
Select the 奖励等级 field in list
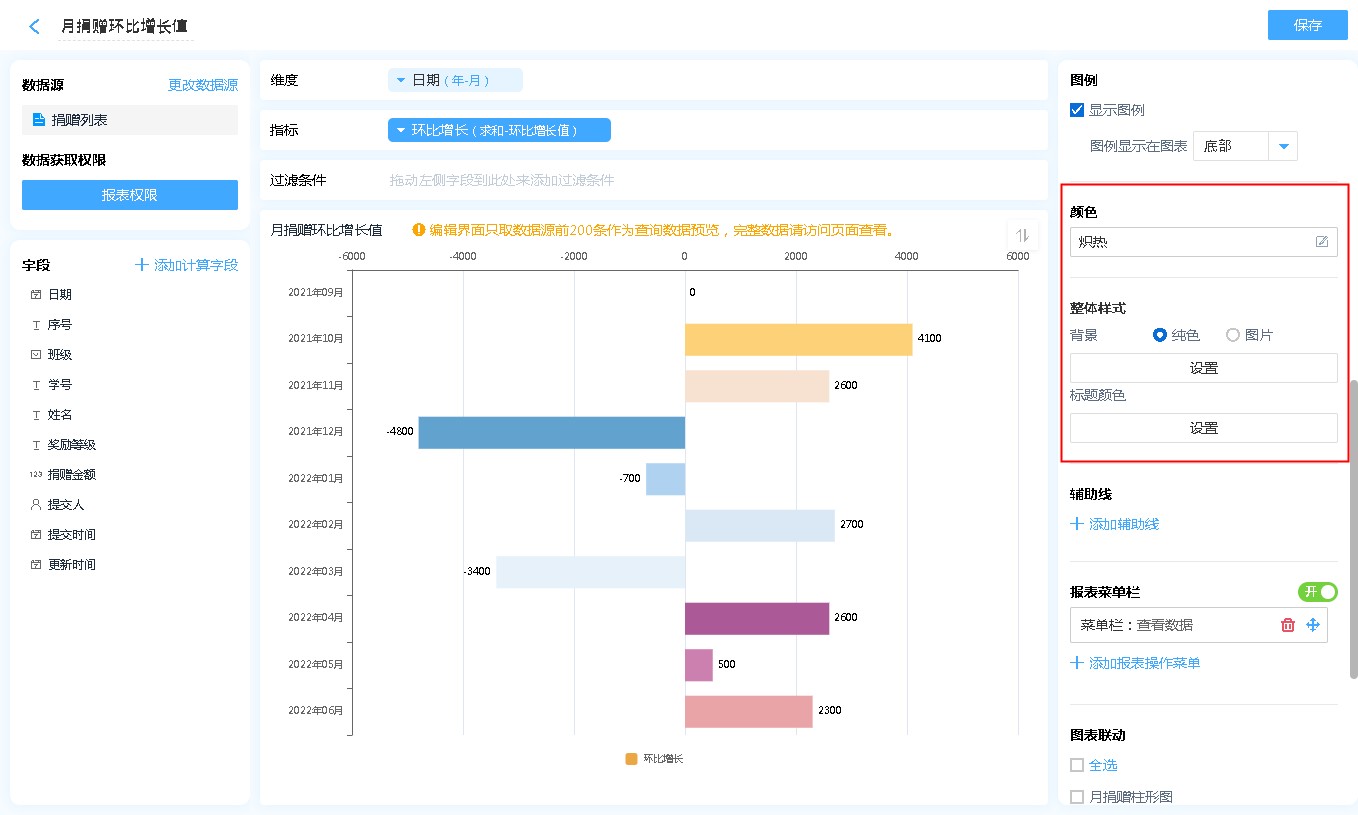(x=72, y=444)
